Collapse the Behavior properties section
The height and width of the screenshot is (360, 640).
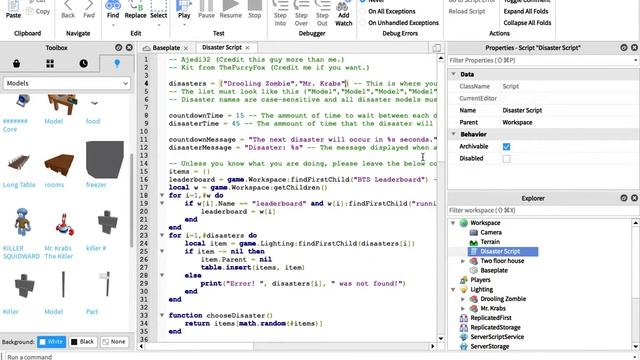coord(453,134)
